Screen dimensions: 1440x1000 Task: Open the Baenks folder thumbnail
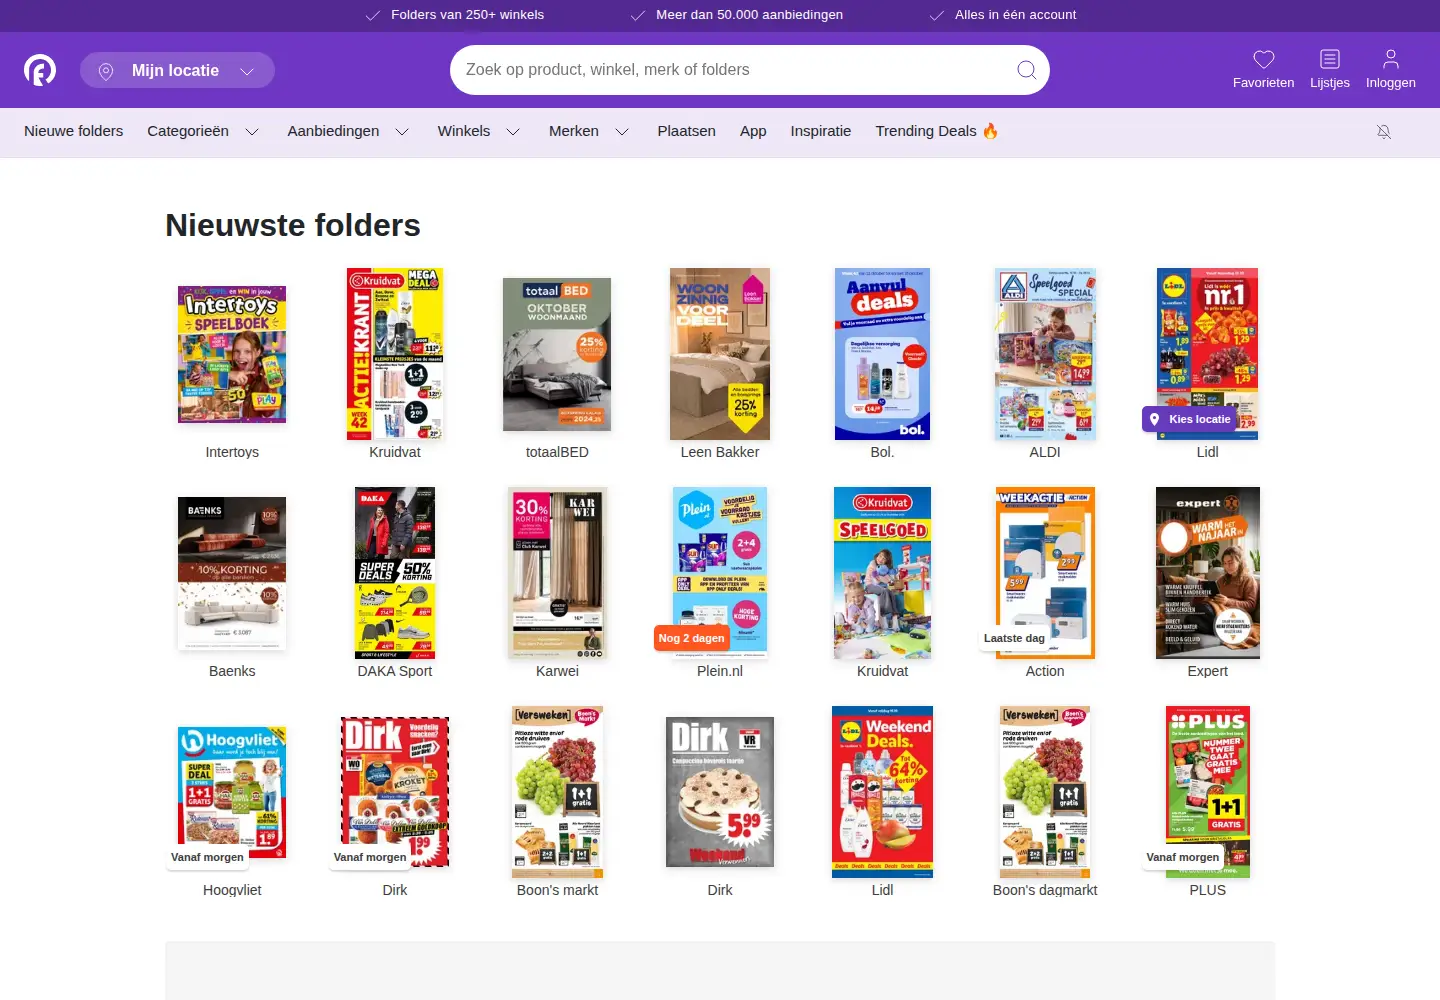pyautogui.click(x=232, y=573)
